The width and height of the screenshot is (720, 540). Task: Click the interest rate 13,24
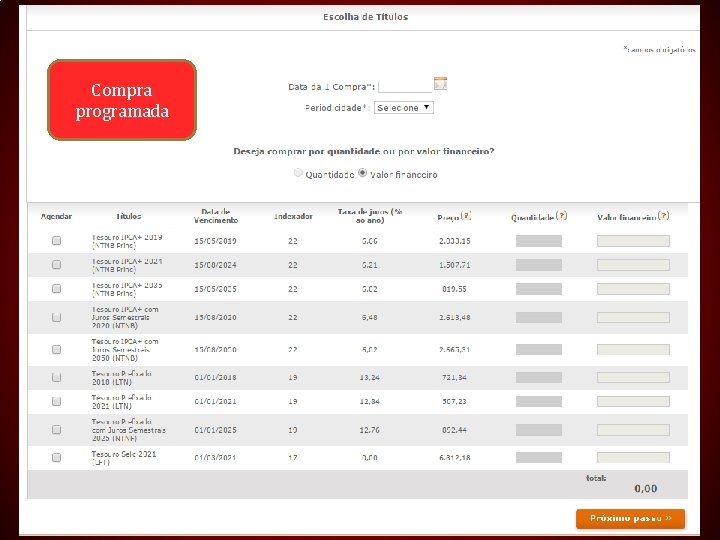coord(370,377)
